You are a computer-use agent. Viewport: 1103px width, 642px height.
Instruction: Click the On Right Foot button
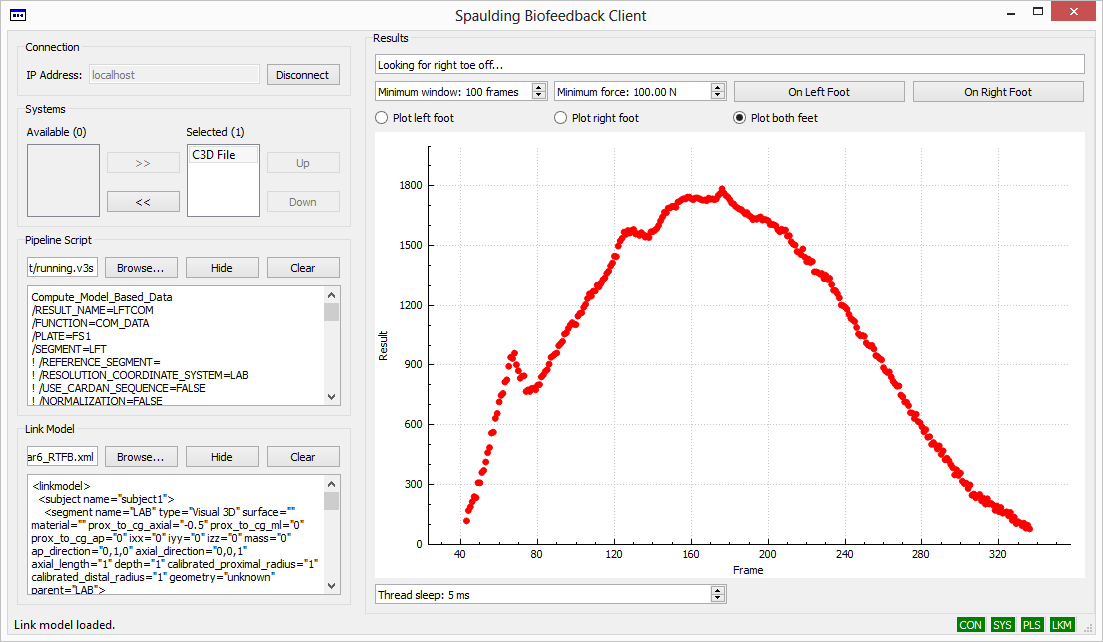coord(997,91)
